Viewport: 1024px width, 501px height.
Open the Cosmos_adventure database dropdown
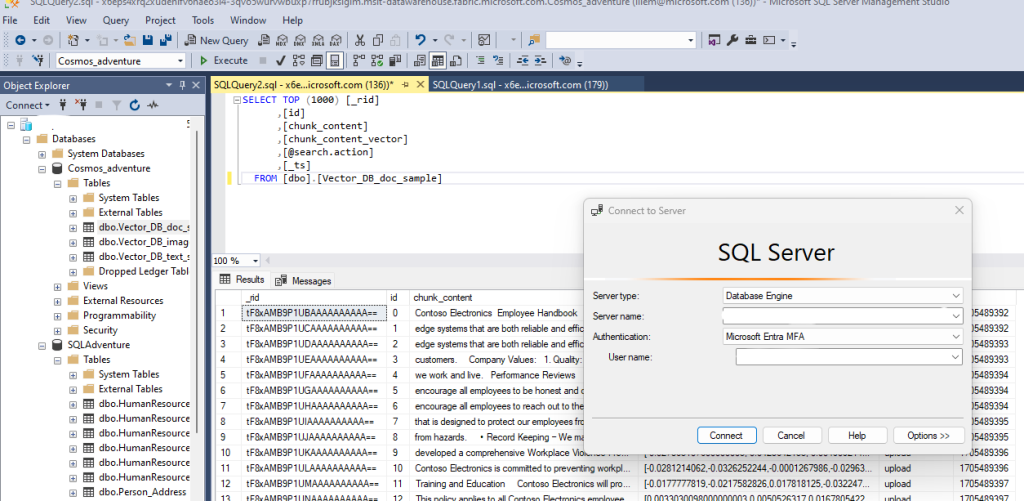point(180,61)
